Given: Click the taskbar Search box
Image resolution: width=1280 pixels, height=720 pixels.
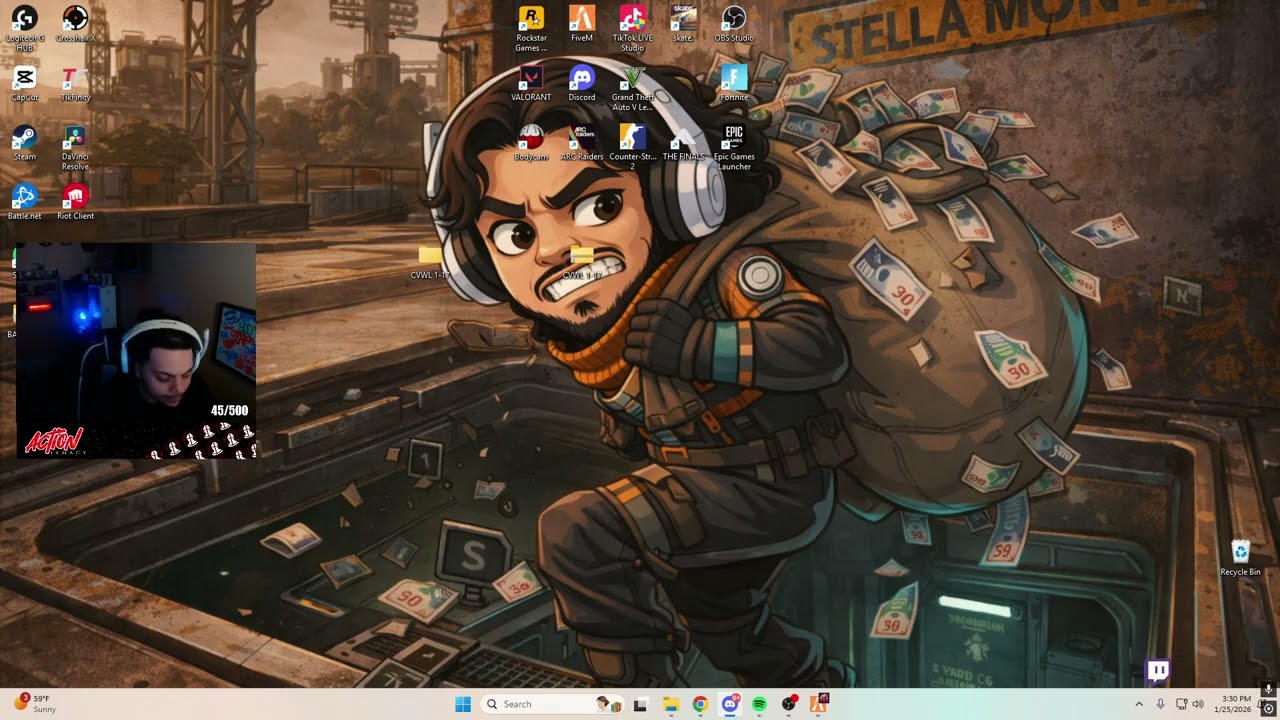Looking at the screenshot, I should 554,704.
